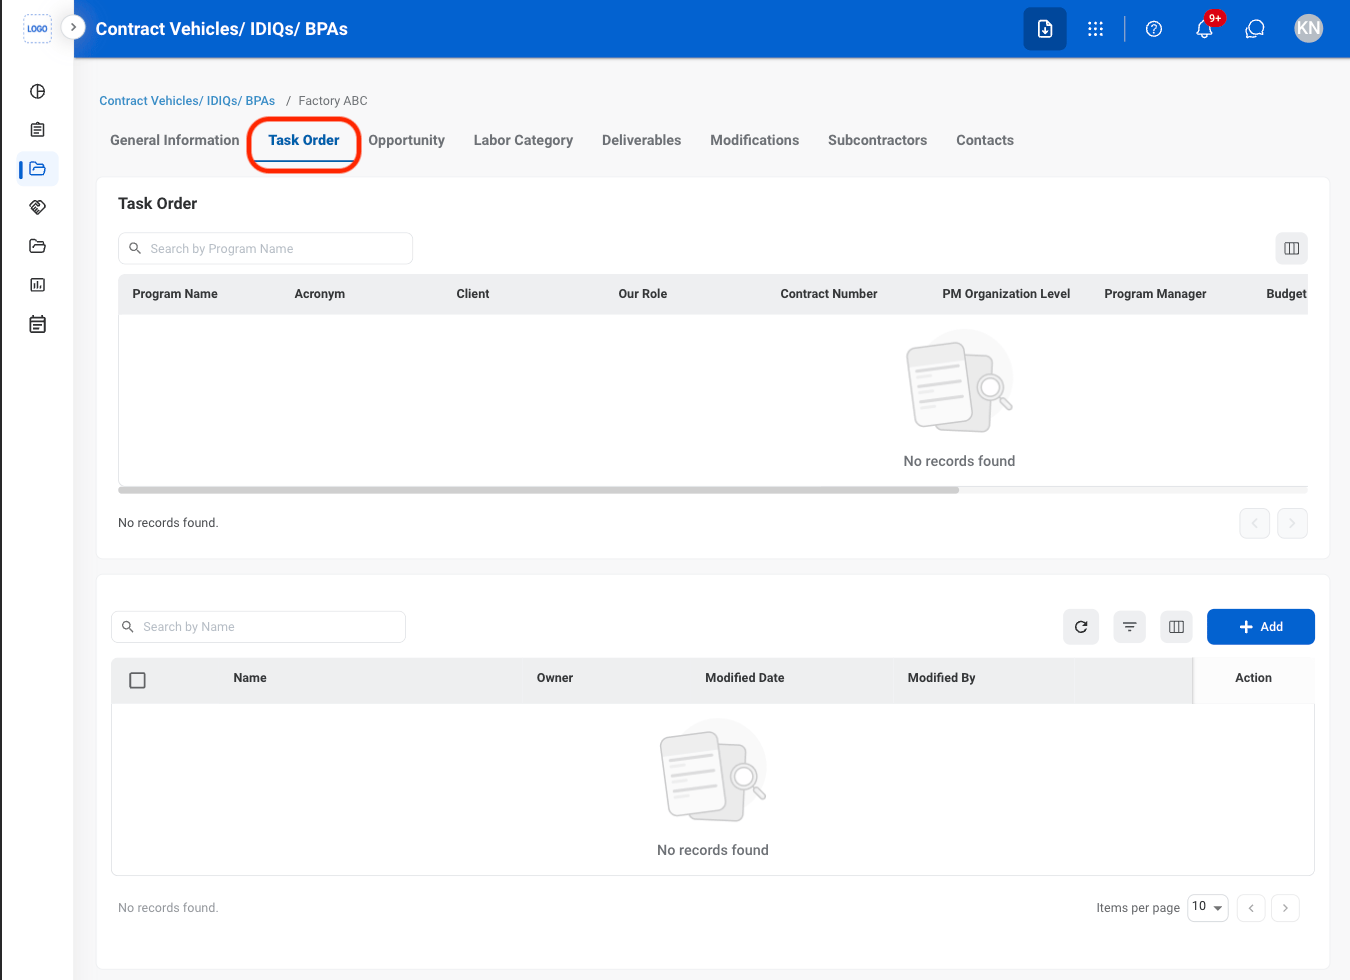The height and width of the screenshot is (980, 1350).
Task: Open the calendar icon in sidebar
Action: (38, 324)
